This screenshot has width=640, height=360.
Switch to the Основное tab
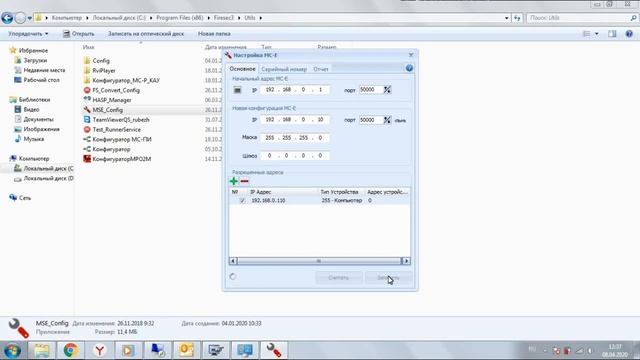242,69
